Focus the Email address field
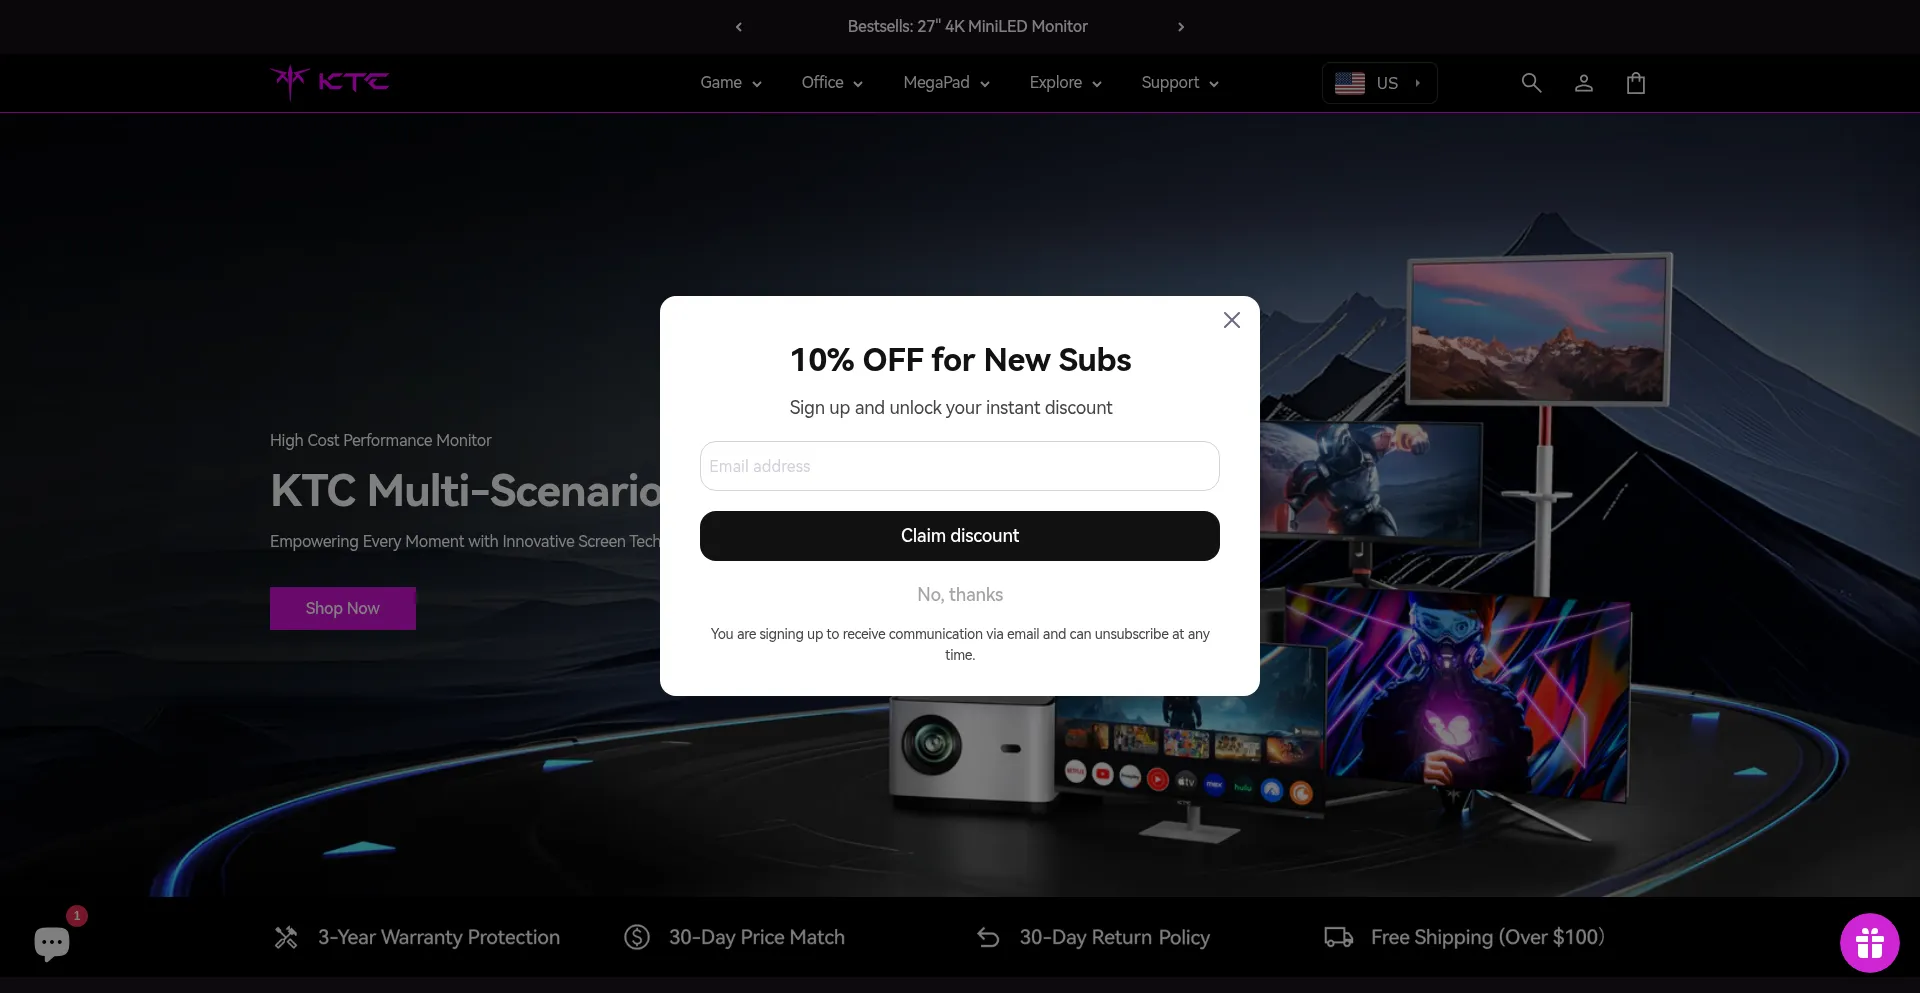This screenshot has height=993, width=1920. [960, 466]
